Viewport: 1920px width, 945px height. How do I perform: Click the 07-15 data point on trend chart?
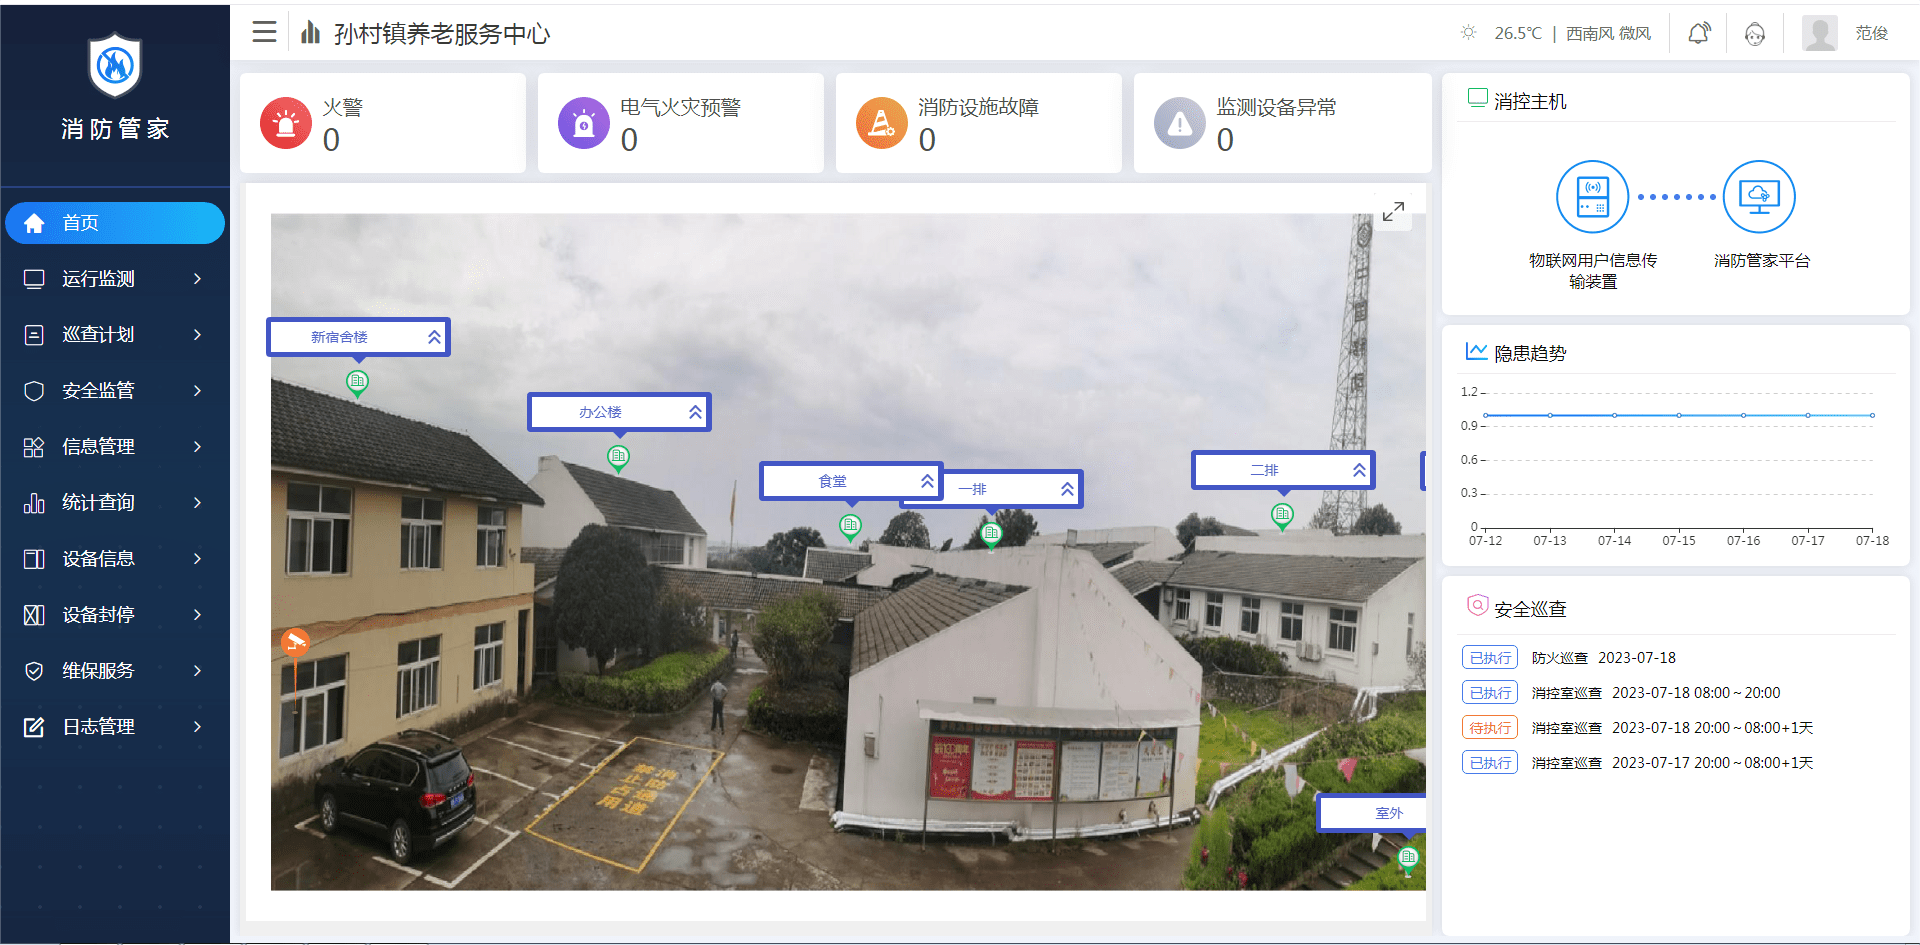click(1679, 415)
